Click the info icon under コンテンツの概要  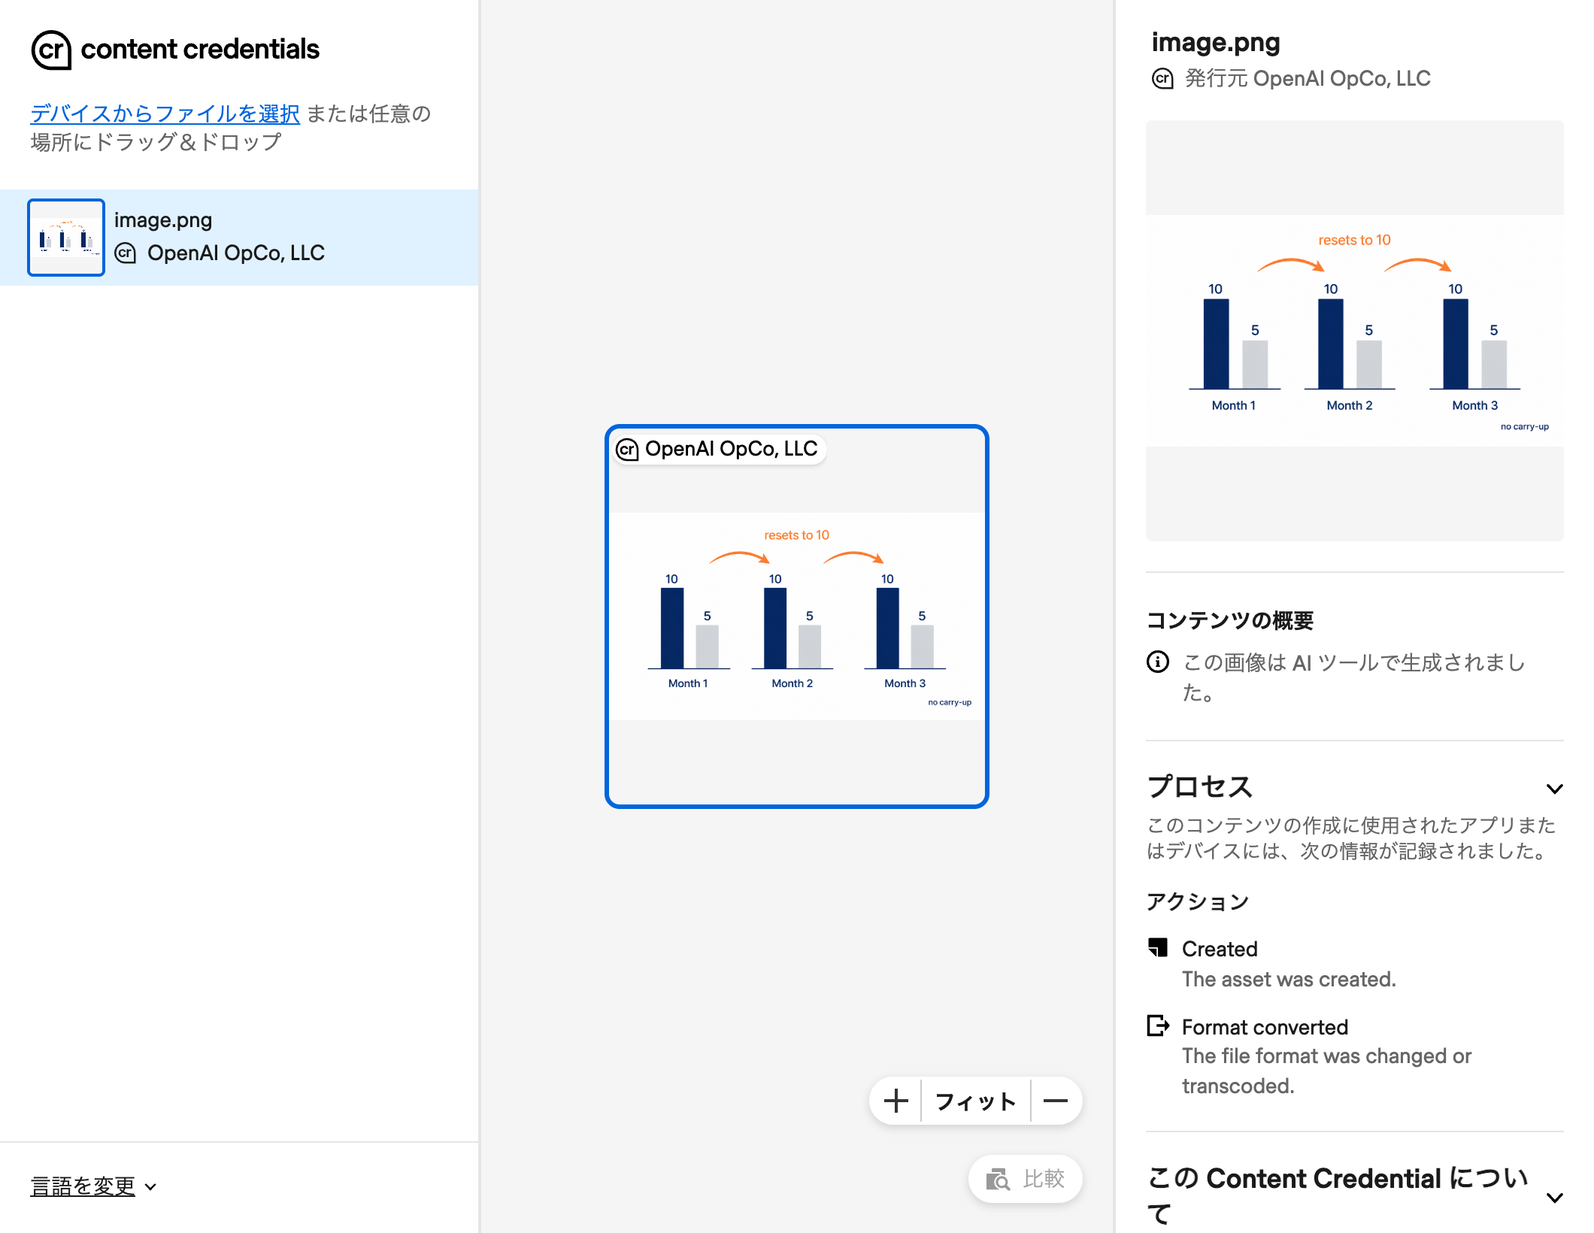1158,662
